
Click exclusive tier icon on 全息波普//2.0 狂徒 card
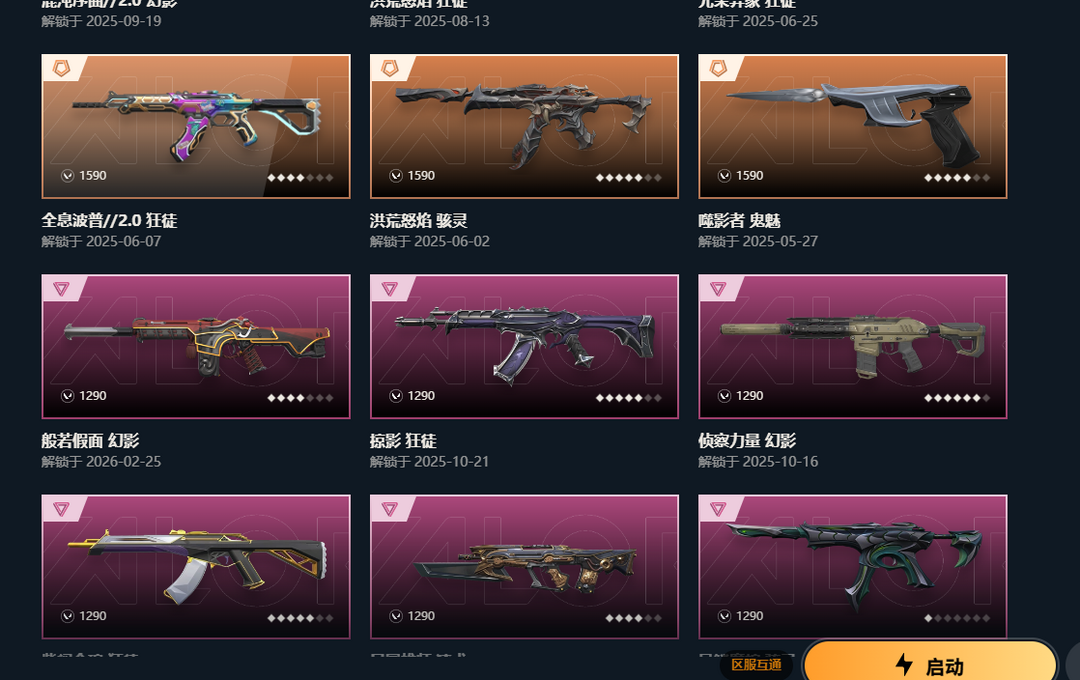point(61,68)
